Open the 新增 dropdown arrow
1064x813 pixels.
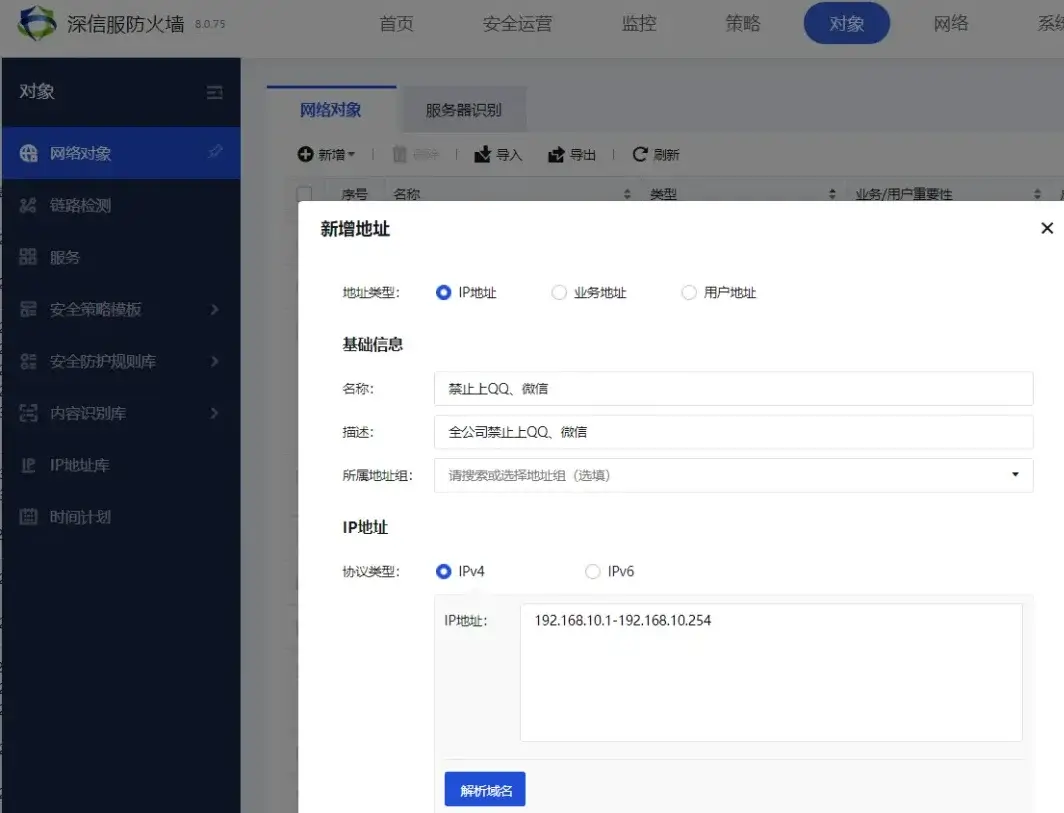352,155
